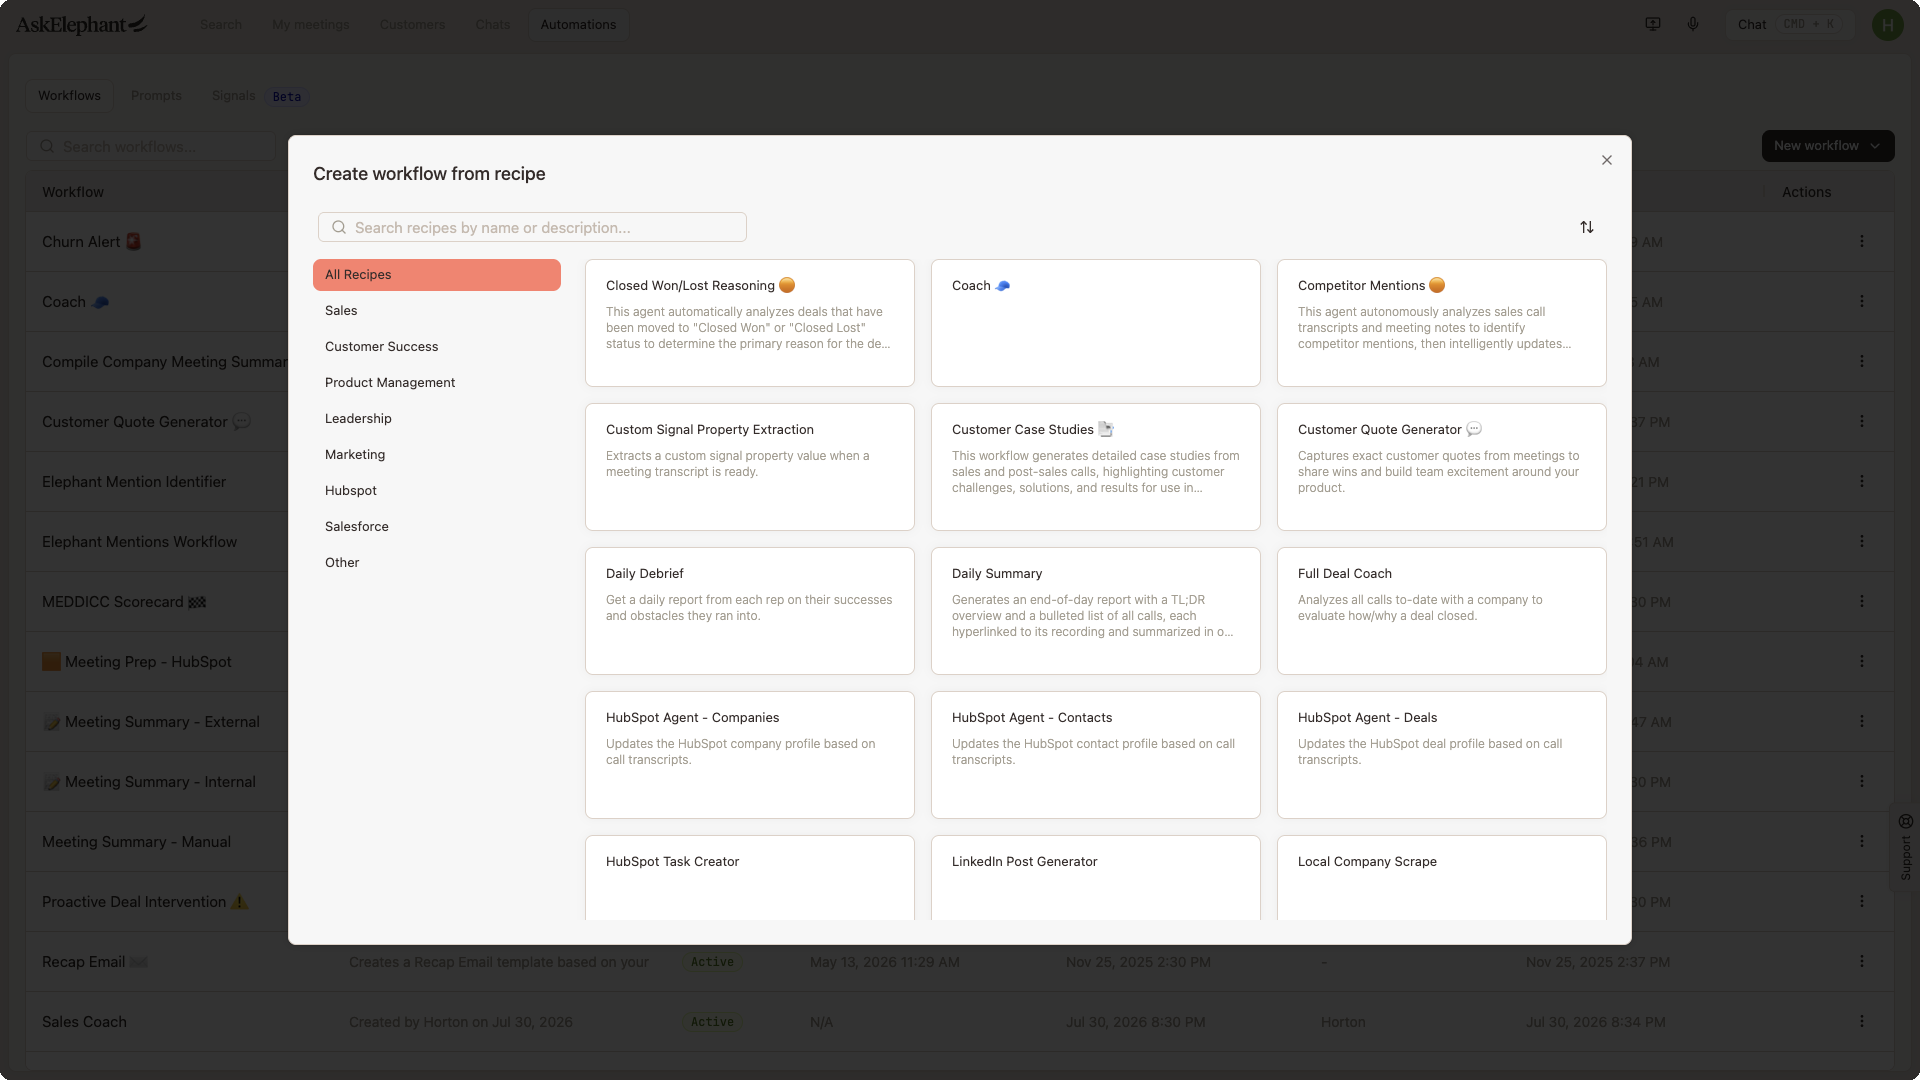The height and width of the screenshot is (1080, 1920).
Task: Choose the Daily Debrief recipe
Action: coord(750,611)
